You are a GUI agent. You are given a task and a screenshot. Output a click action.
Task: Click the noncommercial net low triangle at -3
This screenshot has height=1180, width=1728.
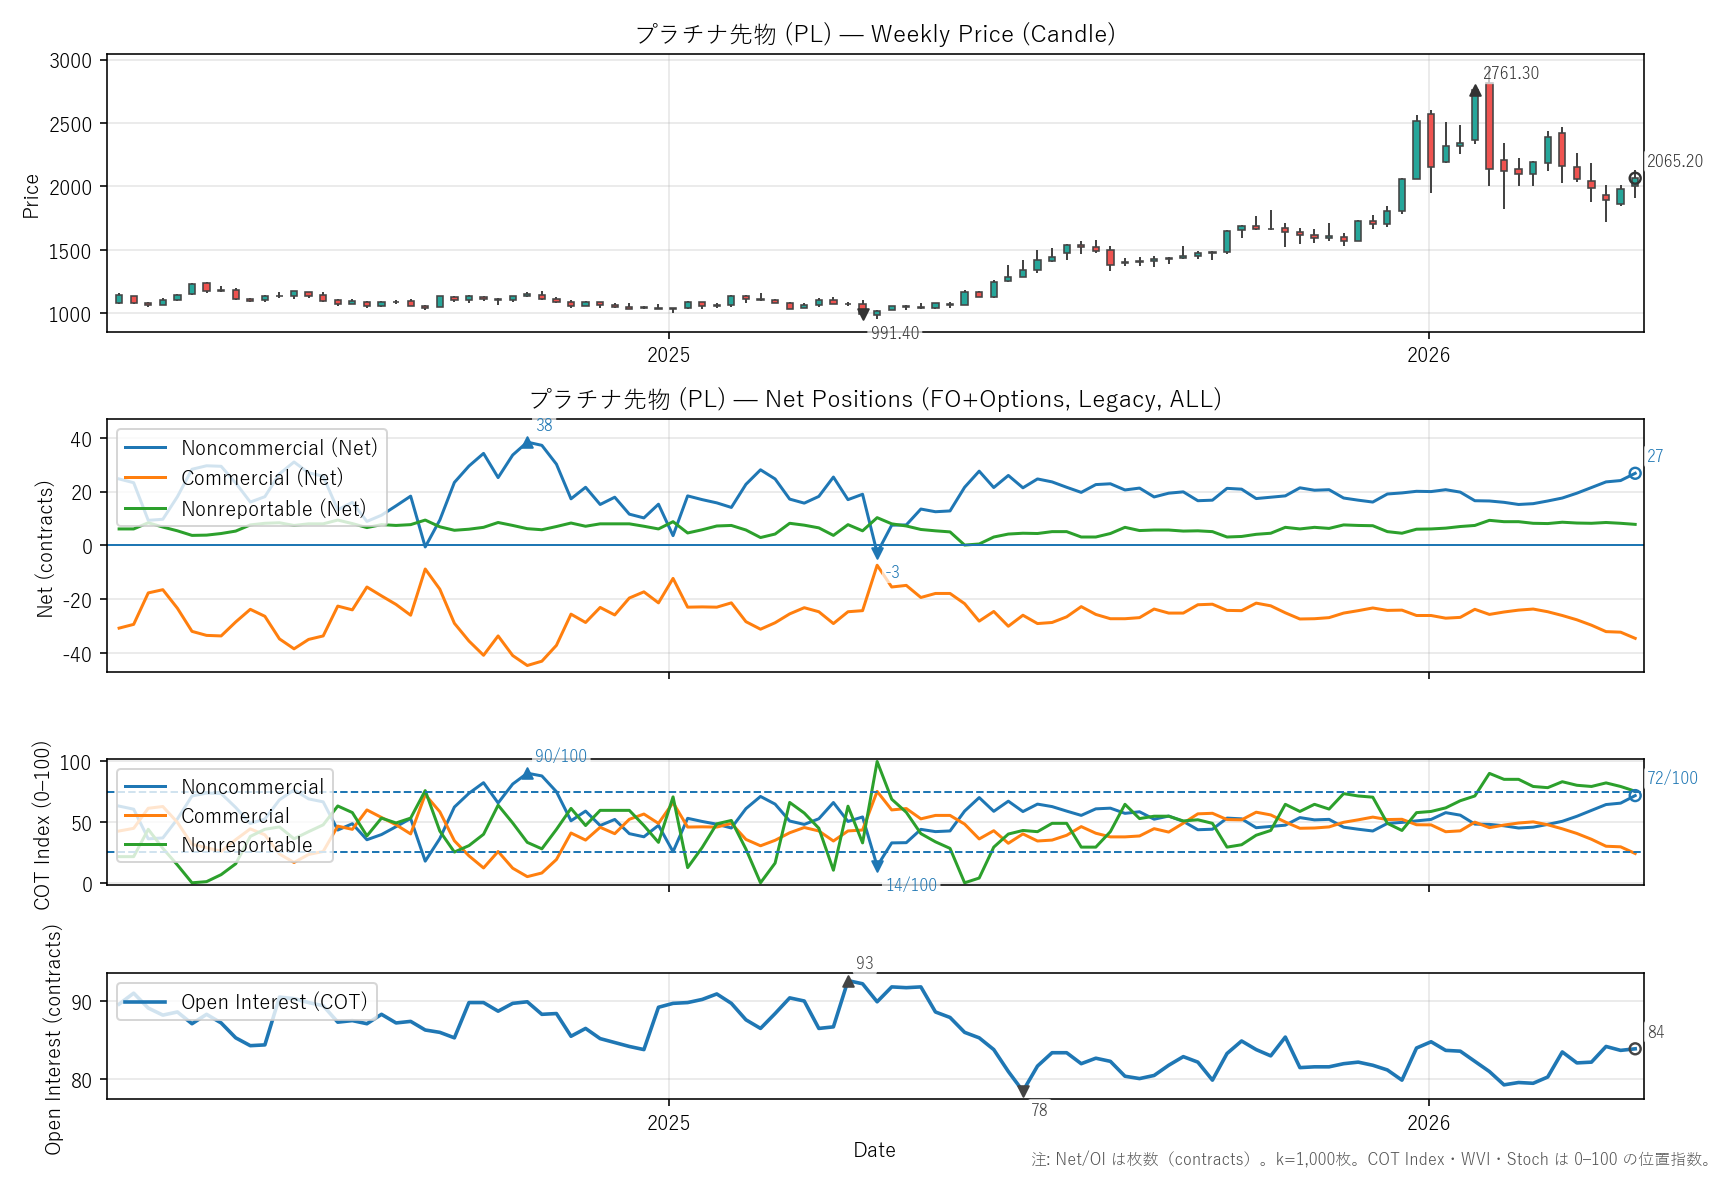pyautogui.click(x=877, y=553)
